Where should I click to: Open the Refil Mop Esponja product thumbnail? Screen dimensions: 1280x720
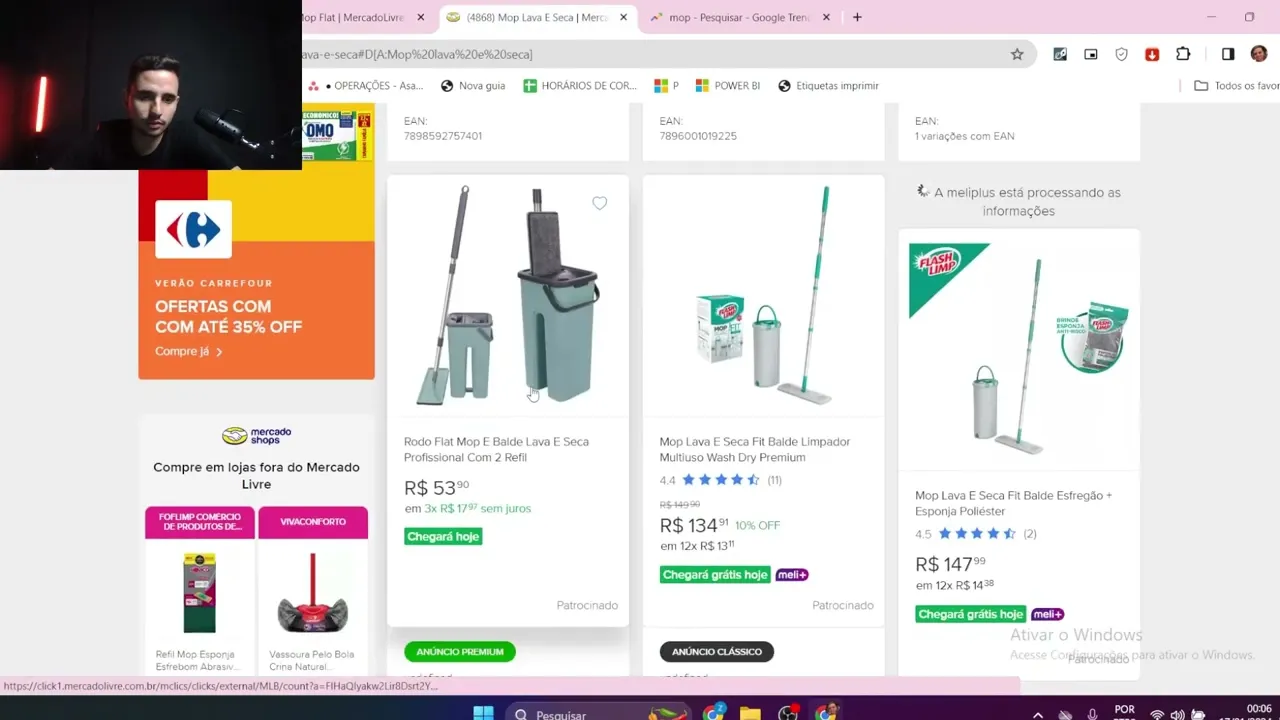(x=199, y=594)
